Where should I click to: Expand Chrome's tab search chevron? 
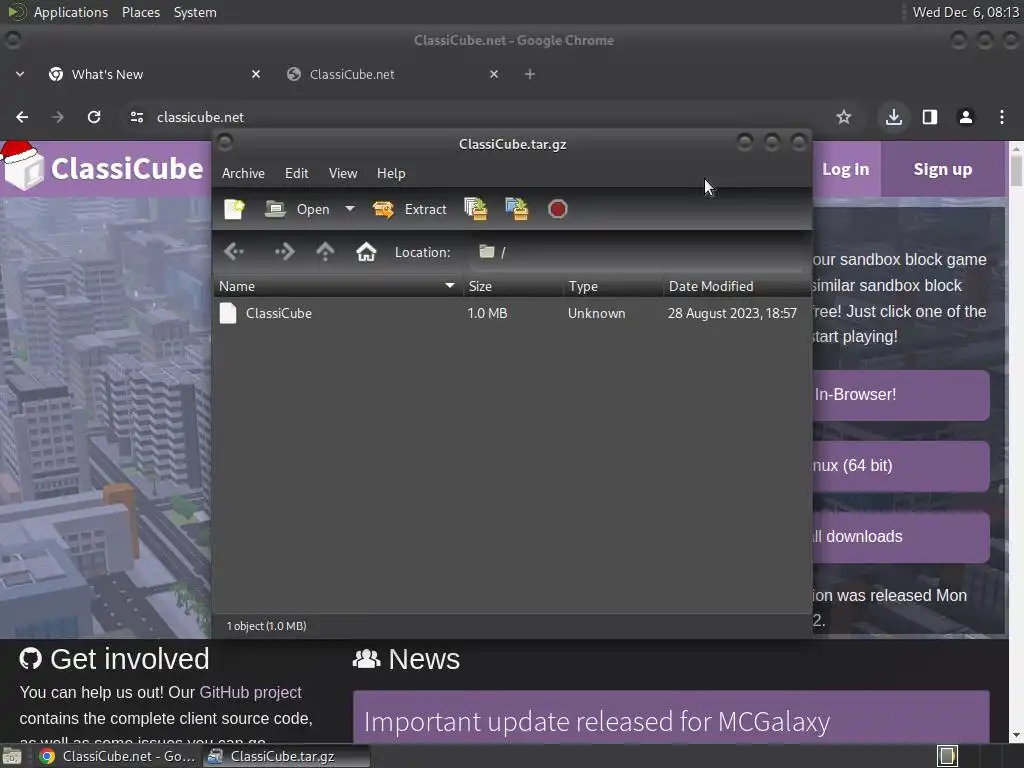pyautogui.click(x=20, y=74)
